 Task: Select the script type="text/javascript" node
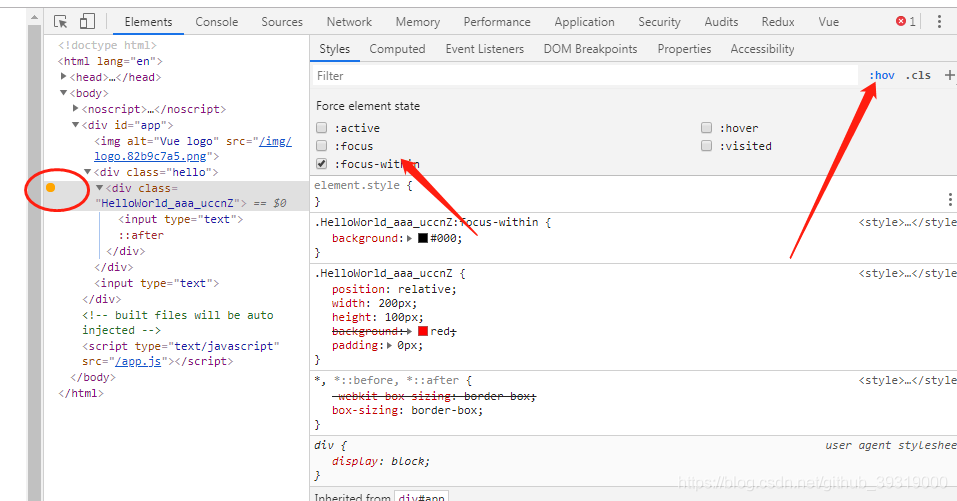point(181,353)
